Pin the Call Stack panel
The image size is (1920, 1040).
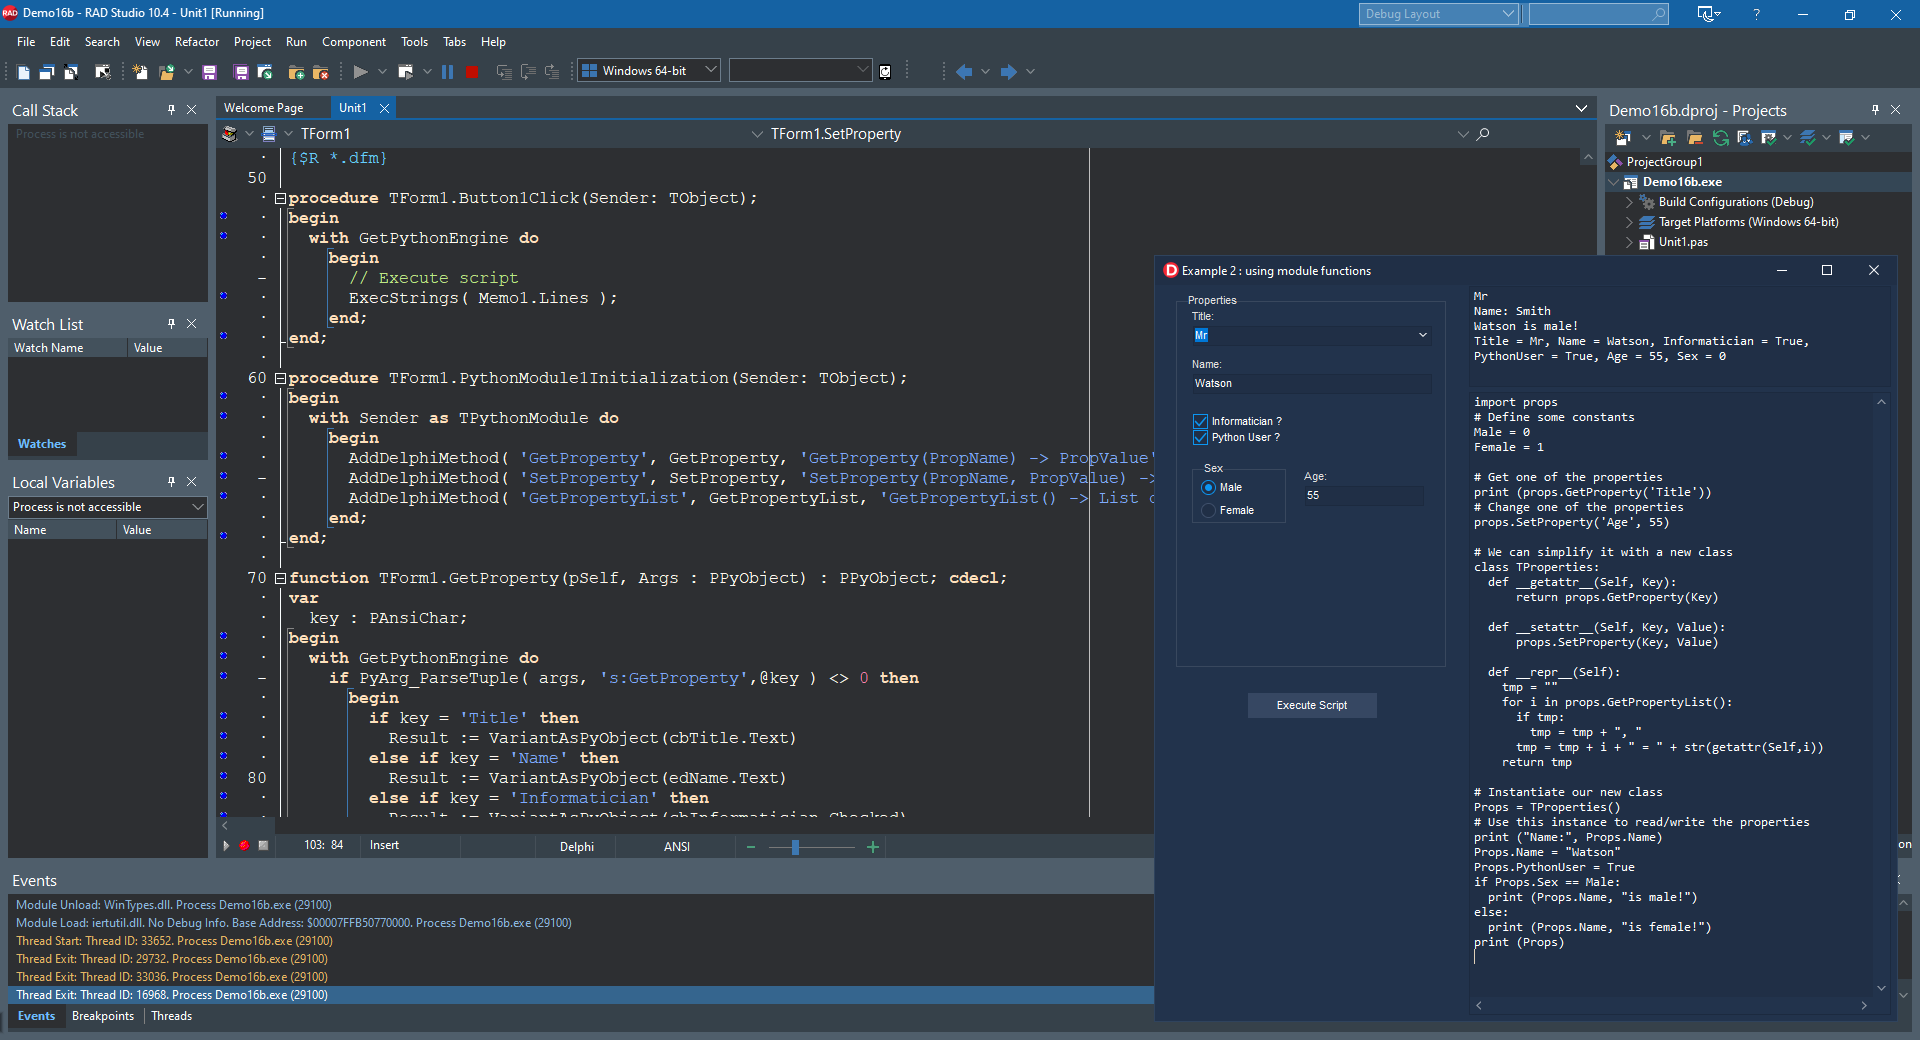click(x=171, y=110)
